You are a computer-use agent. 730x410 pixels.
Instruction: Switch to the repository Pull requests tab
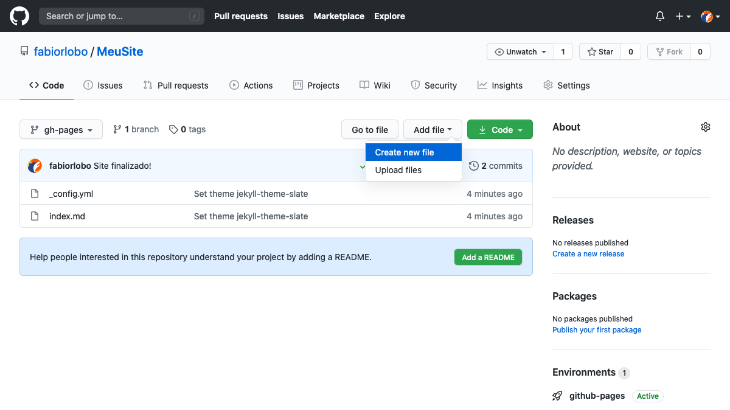(x=176, y=86)
